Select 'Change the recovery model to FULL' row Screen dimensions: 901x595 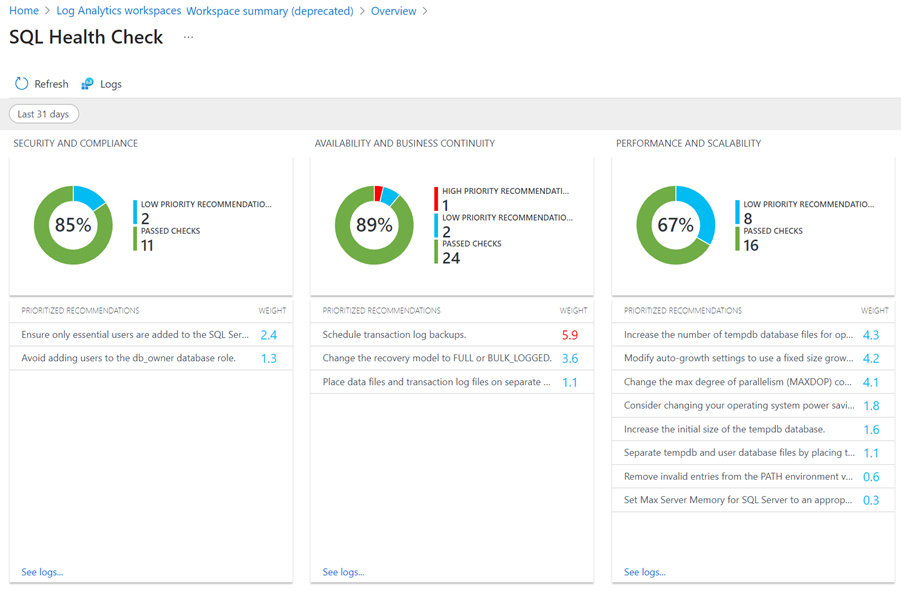(437, 358)
